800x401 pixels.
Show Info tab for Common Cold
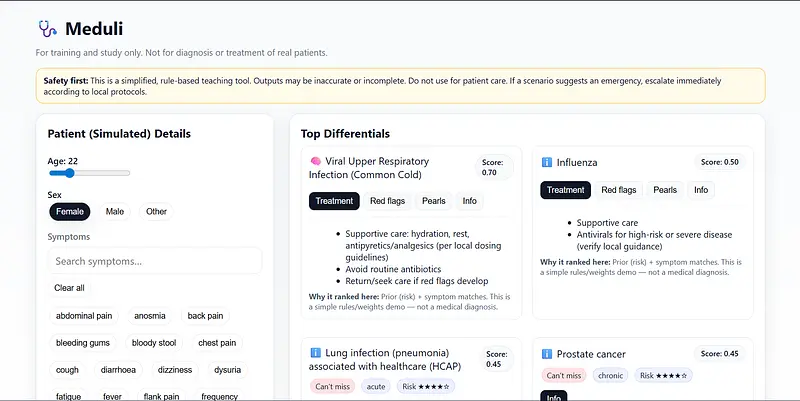pyautogui.click(x=469, y=201)
